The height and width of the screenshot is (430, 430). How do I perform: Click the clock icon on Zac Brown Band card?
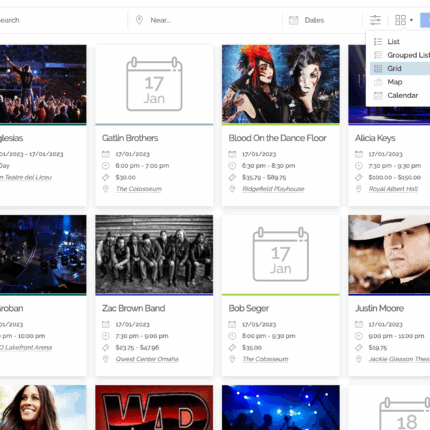[106, 336]
